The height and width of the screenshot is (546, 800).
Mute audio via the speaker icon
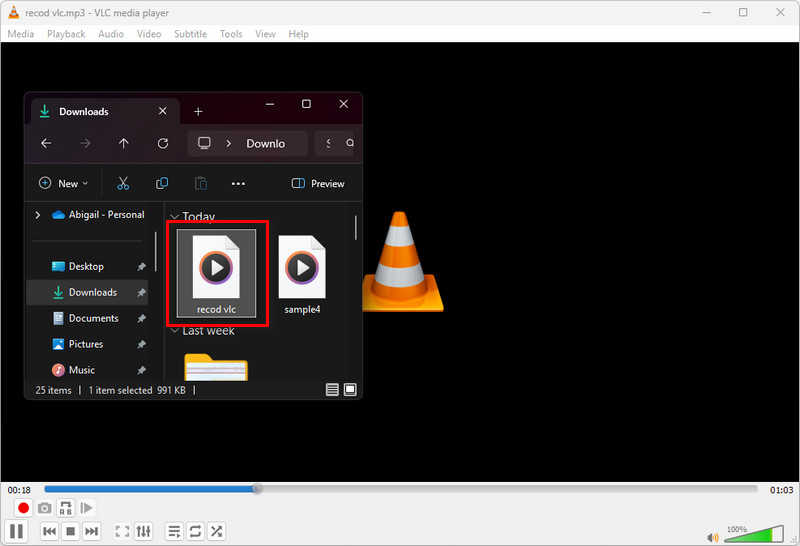click(x=713, y=537)
